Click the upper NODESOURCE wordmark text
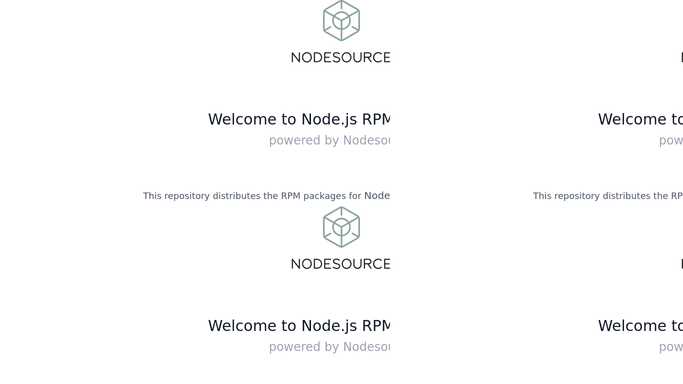Viewport: 683px width, 384px height. click(341, 57)
